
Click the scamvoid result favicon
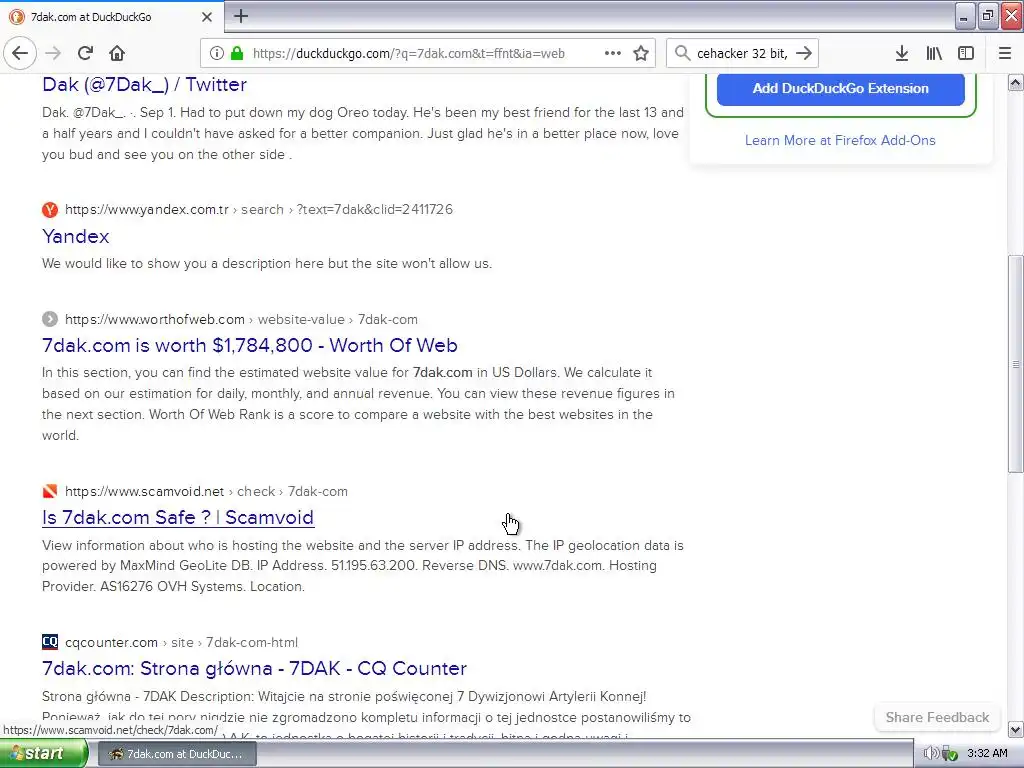tap(50, 491)
